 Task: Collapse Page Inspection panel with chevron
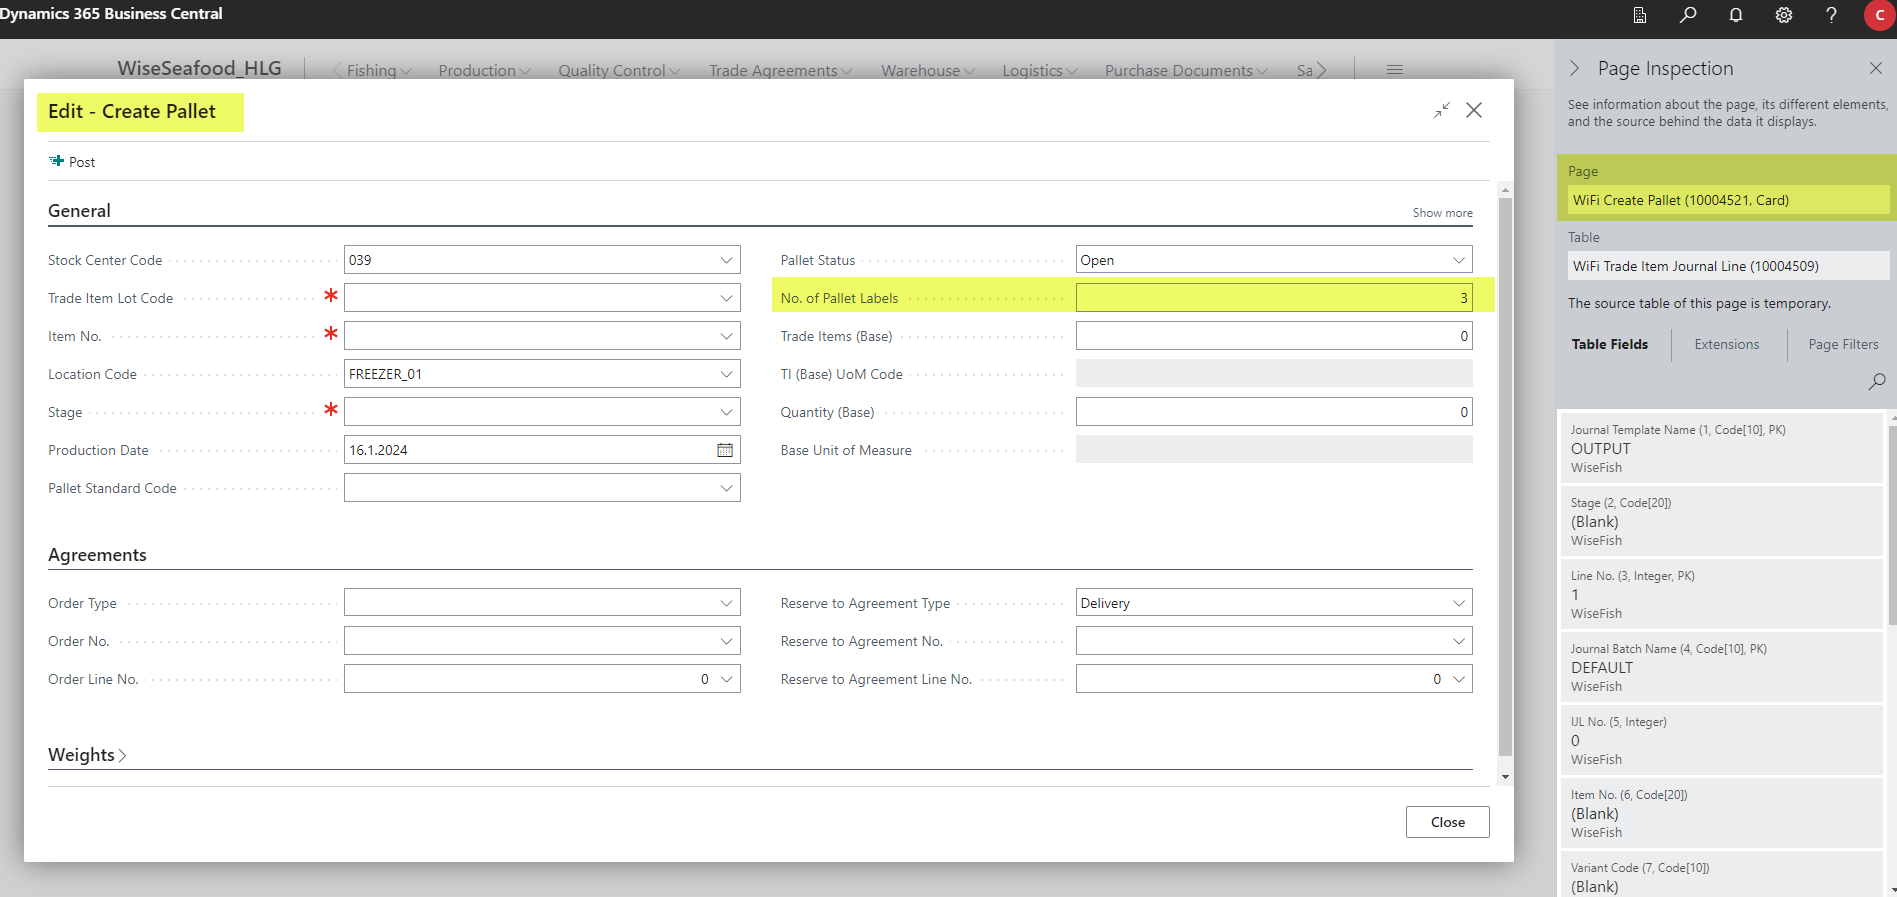[x=1575, y=68]
